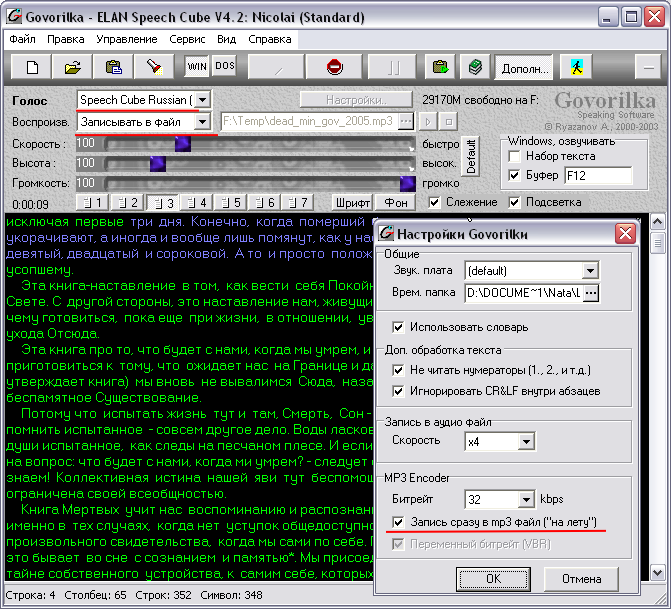Select bookmark 4
Image resolution: width=671 pixels, height=609 pixels.
[197, 202]
